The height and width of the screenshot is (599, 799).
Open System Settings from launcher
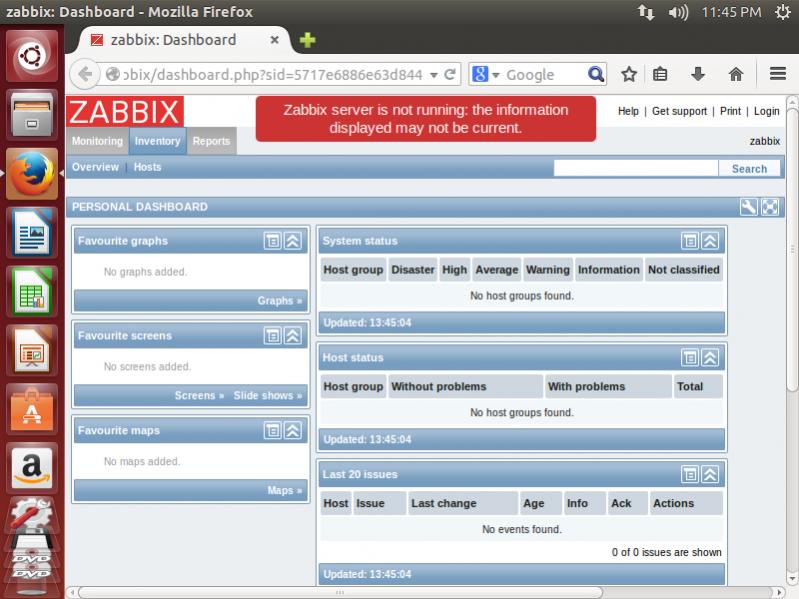coord(32,515)
